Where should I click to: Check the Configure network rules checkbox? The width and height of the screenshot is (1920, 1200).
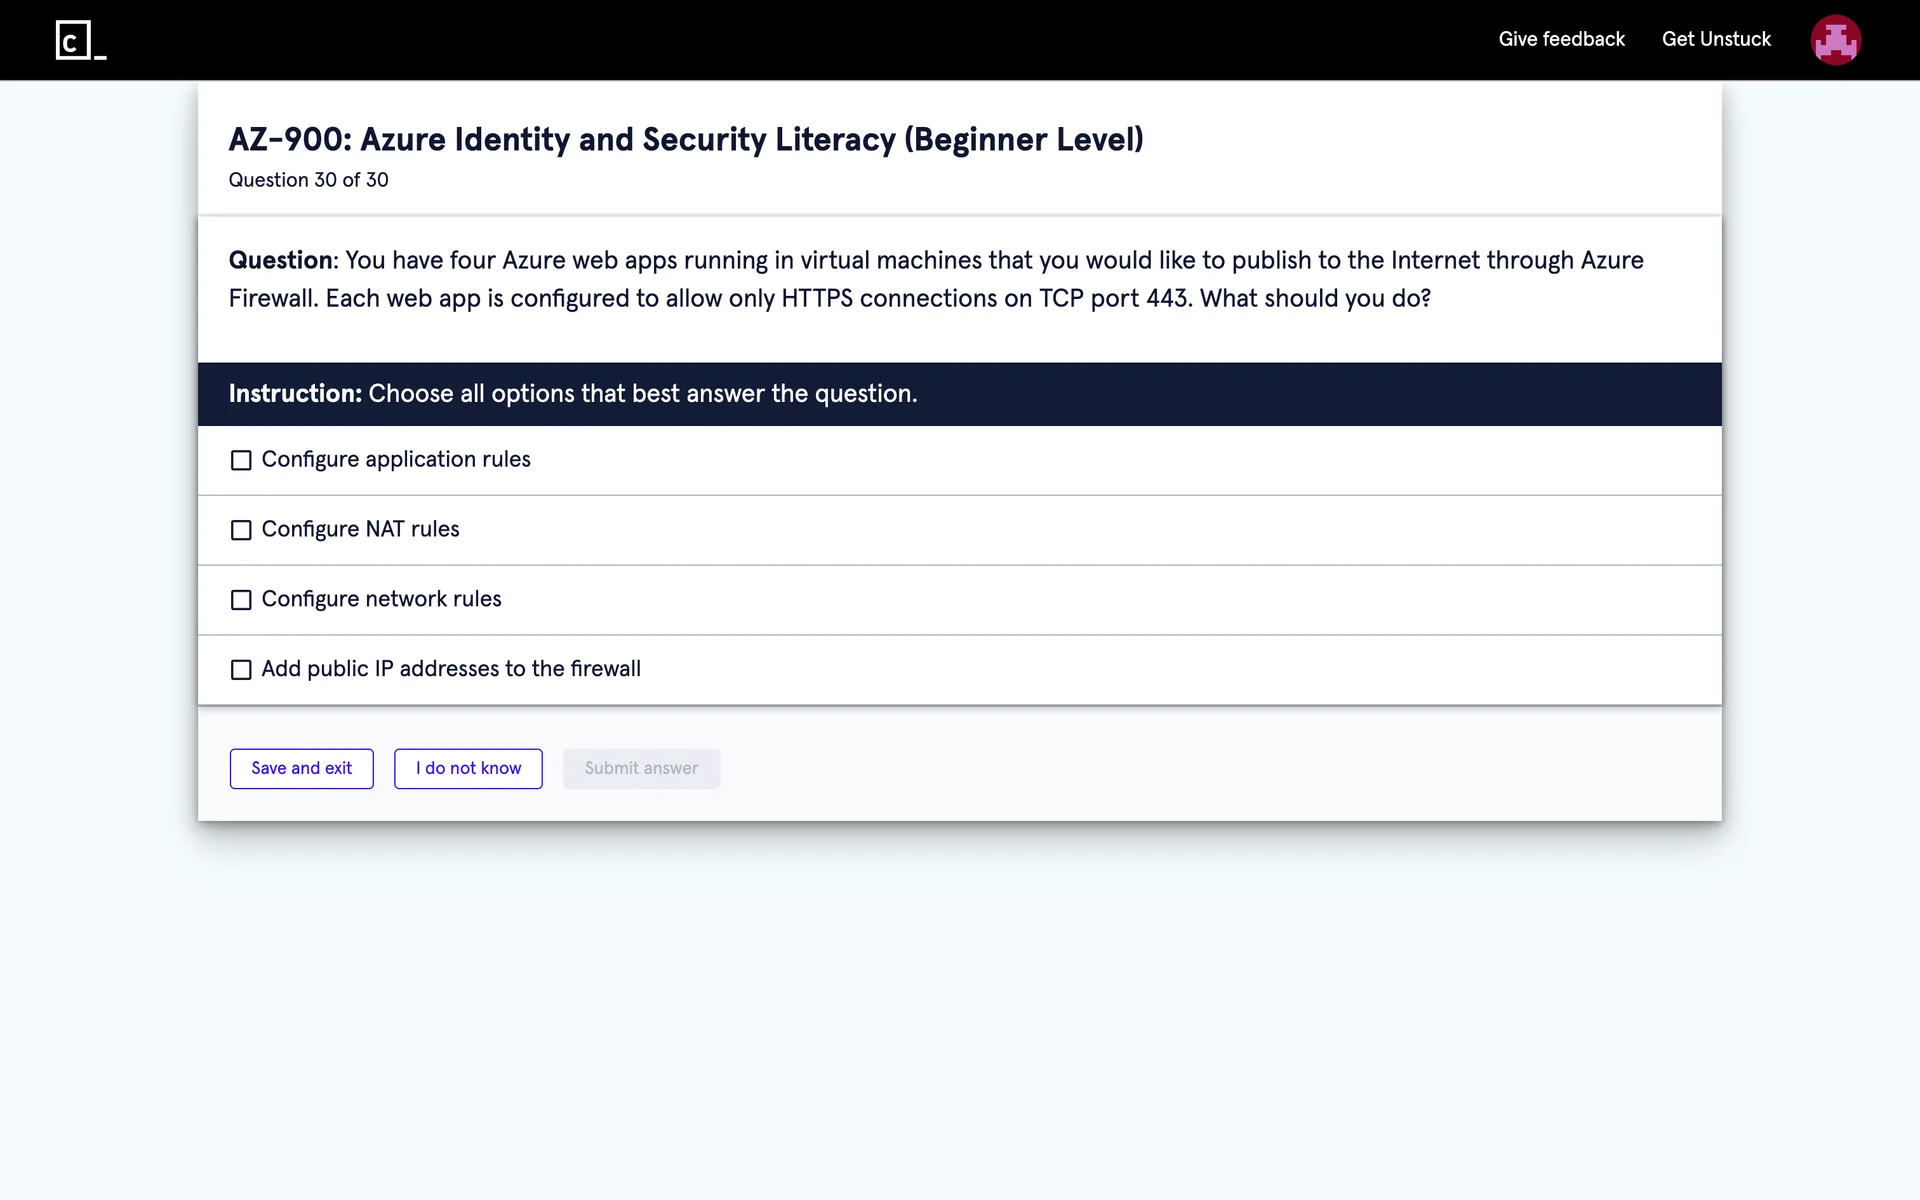[241, 600]
